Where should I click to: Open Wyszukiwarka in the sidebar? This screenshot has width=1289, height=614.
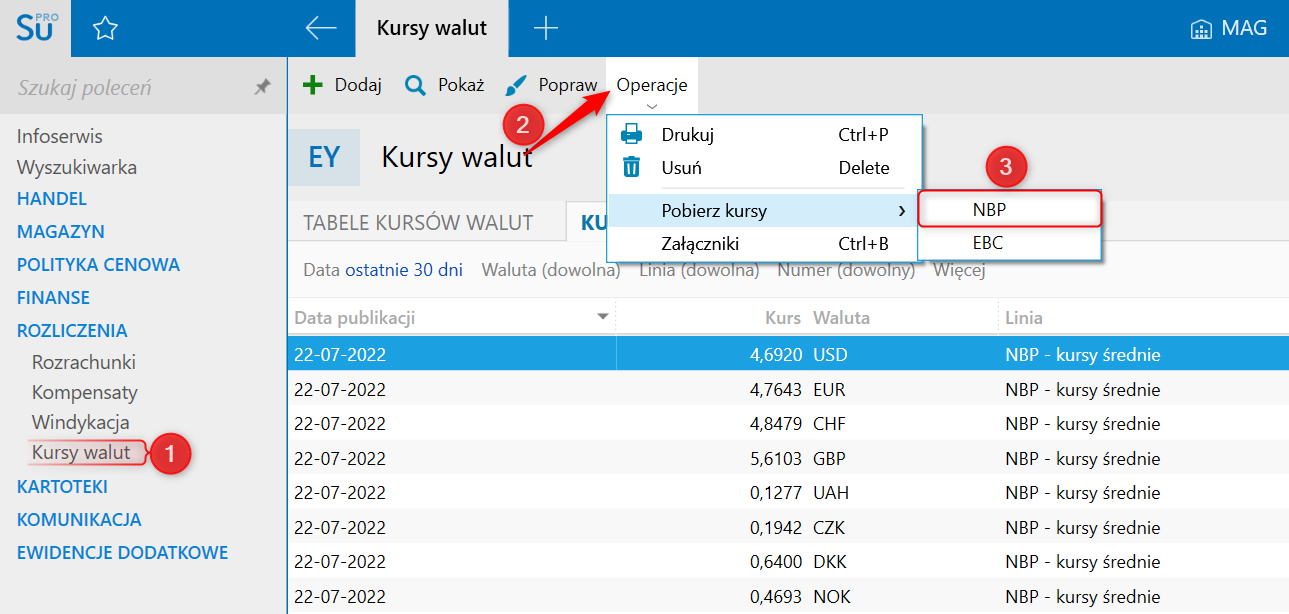coord(77,167)
